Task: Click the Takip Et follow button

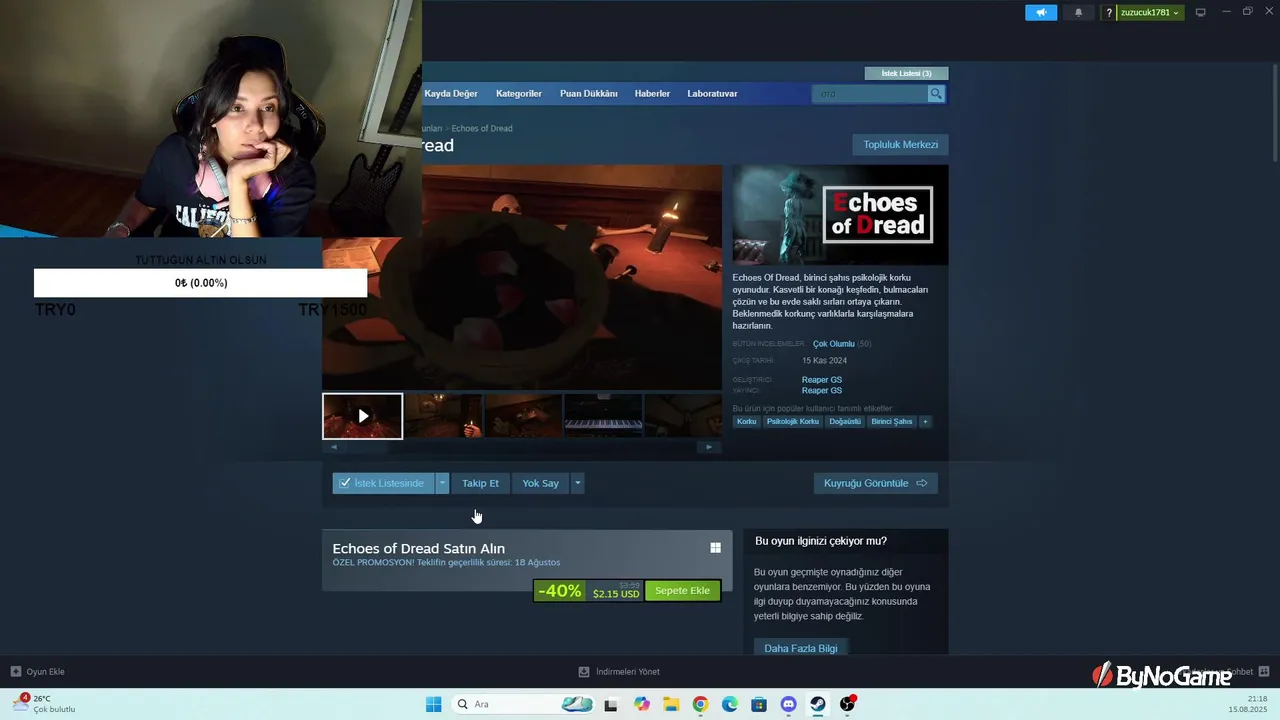Action: click(480, 483)
